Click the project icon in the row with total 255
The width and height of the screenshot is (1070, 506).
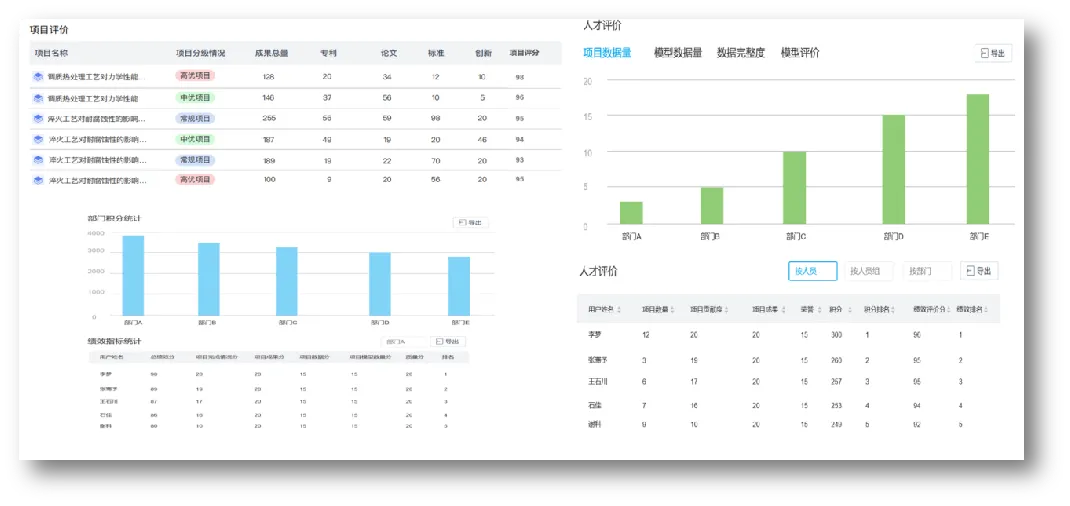[x=38, y=119]
